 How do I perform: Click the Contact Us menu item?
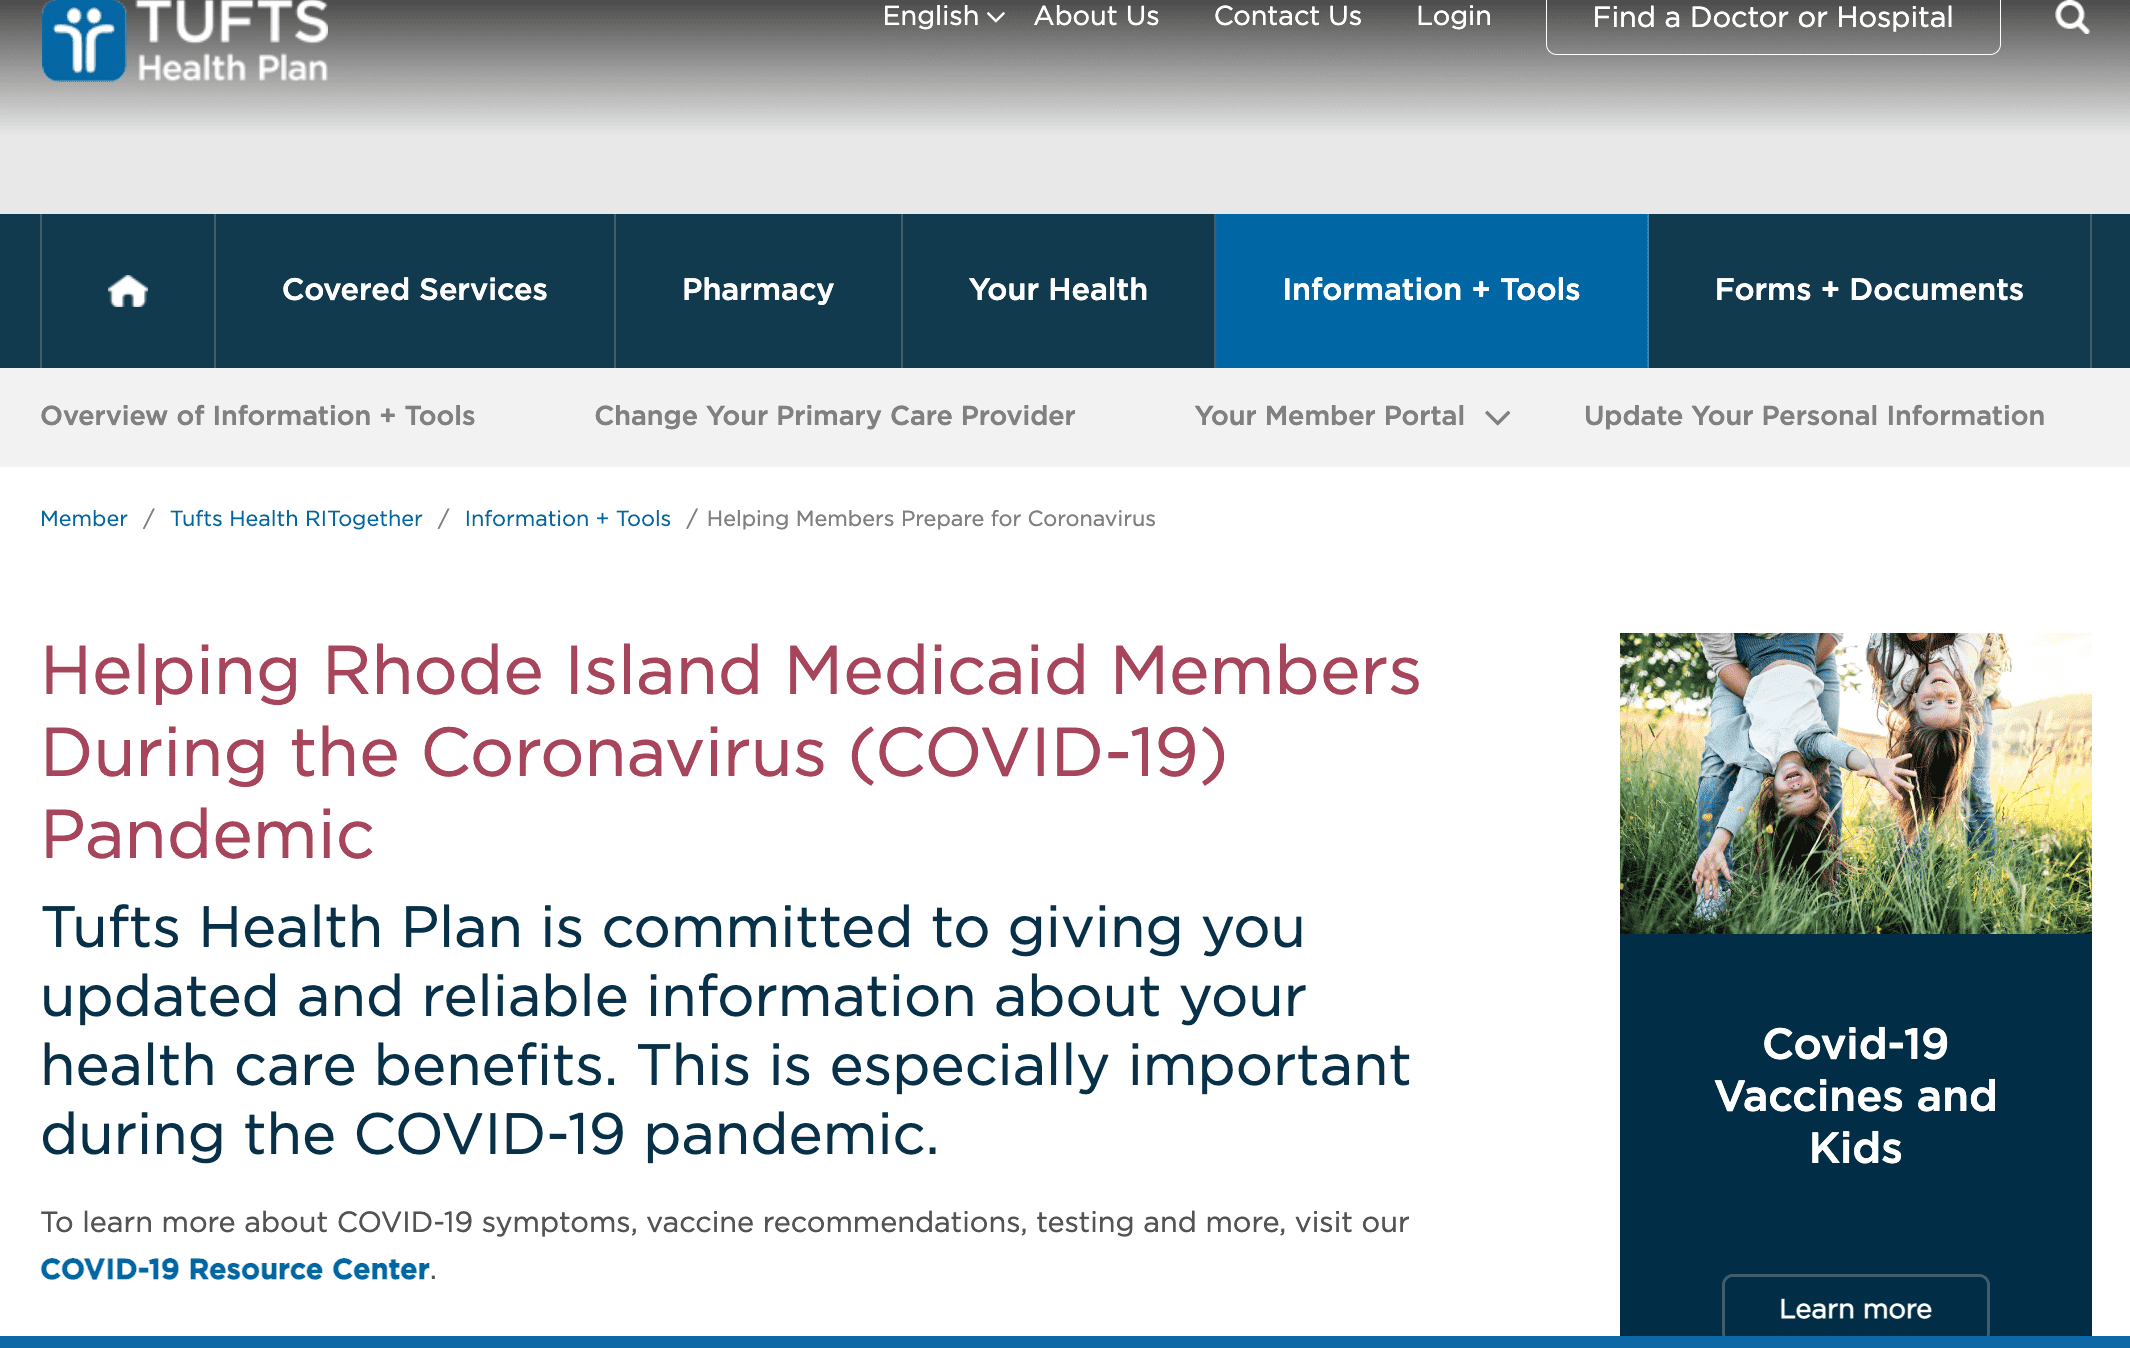point(1289,16)
